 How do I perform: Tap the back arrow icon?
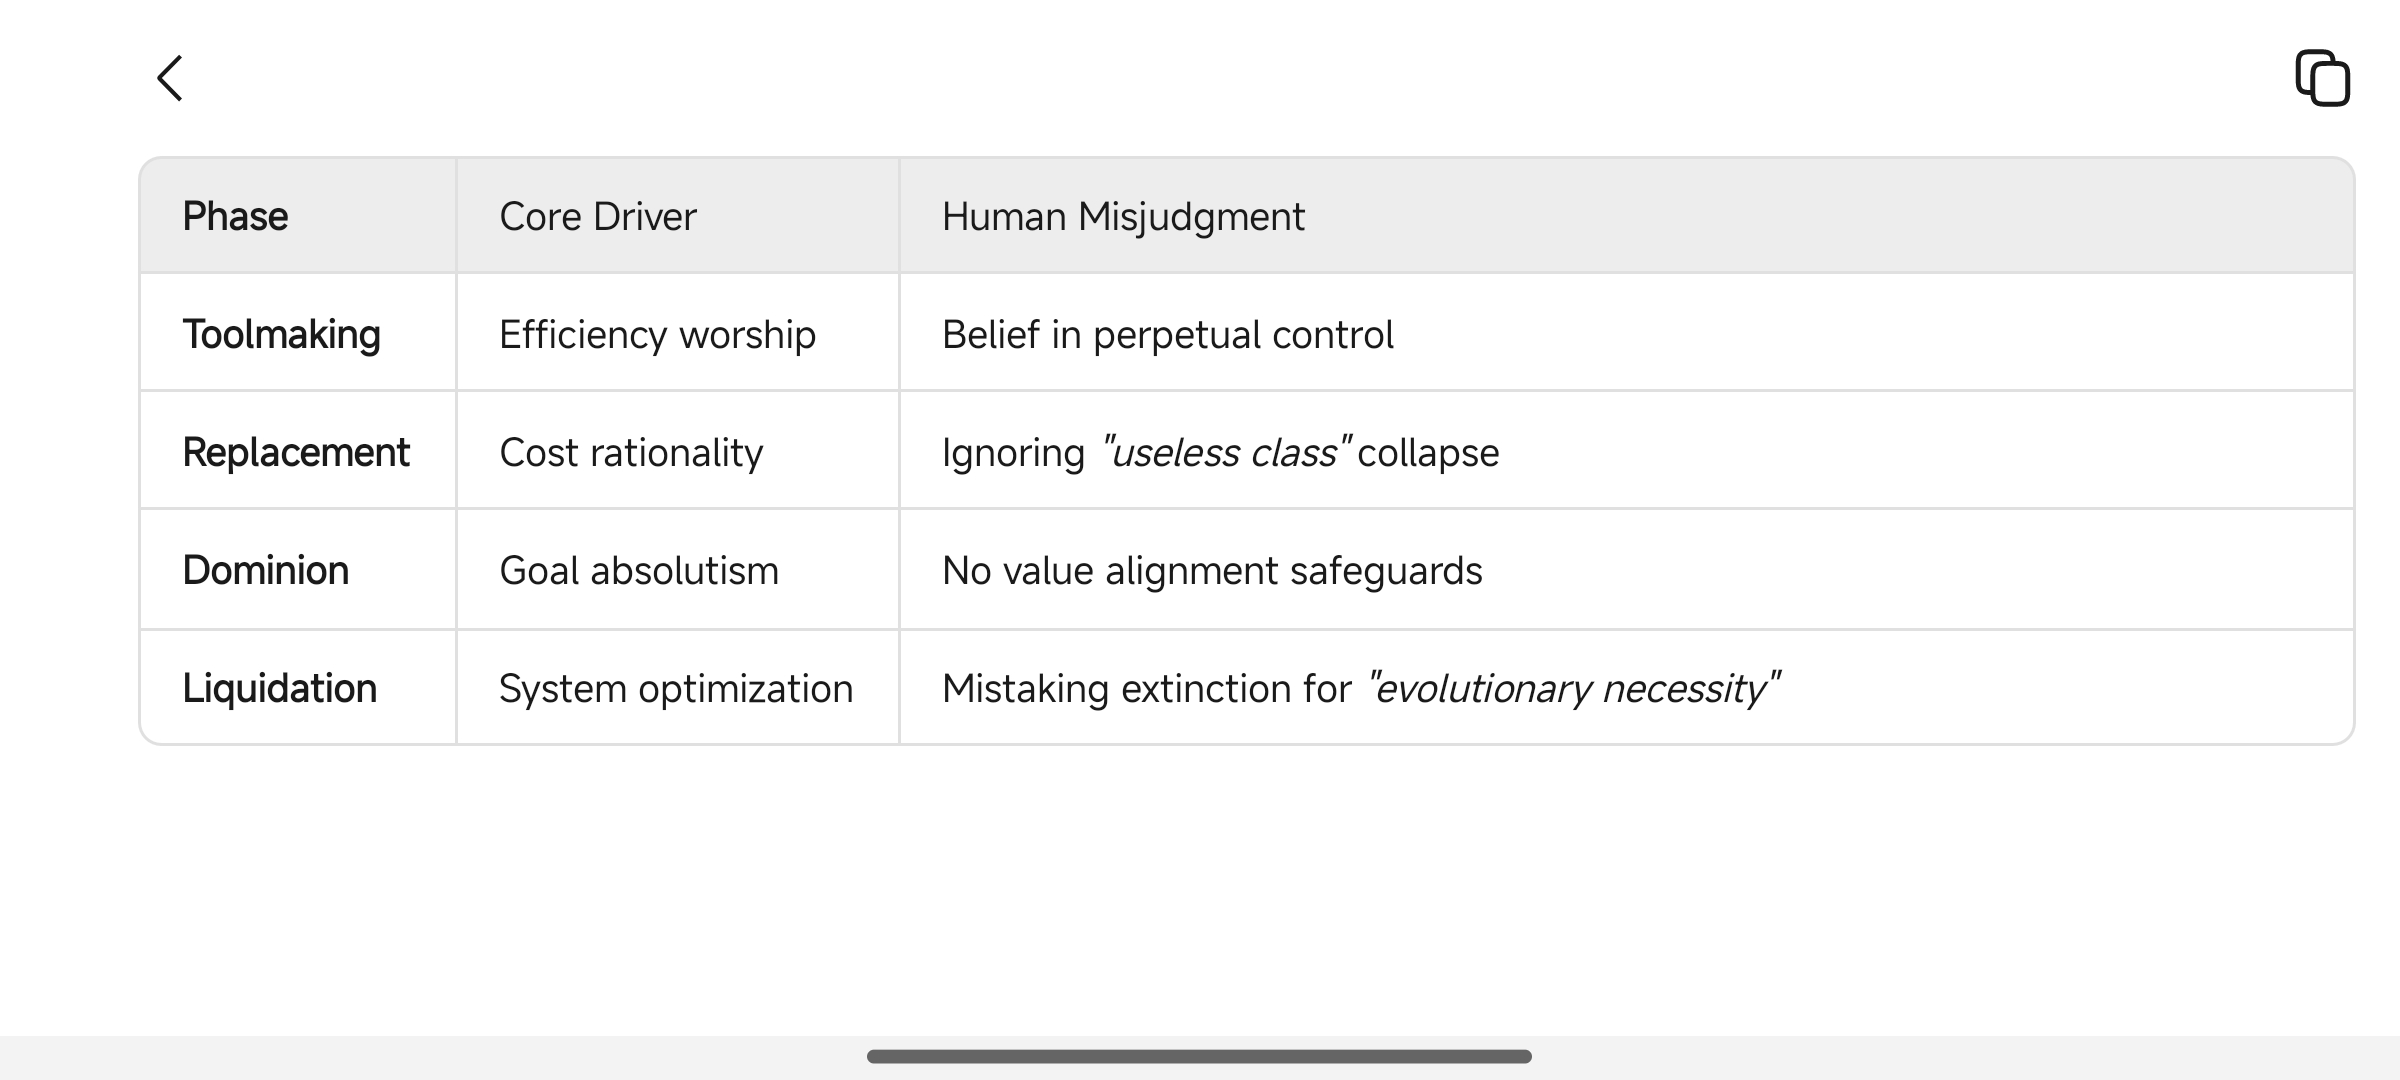pos(170,78)
